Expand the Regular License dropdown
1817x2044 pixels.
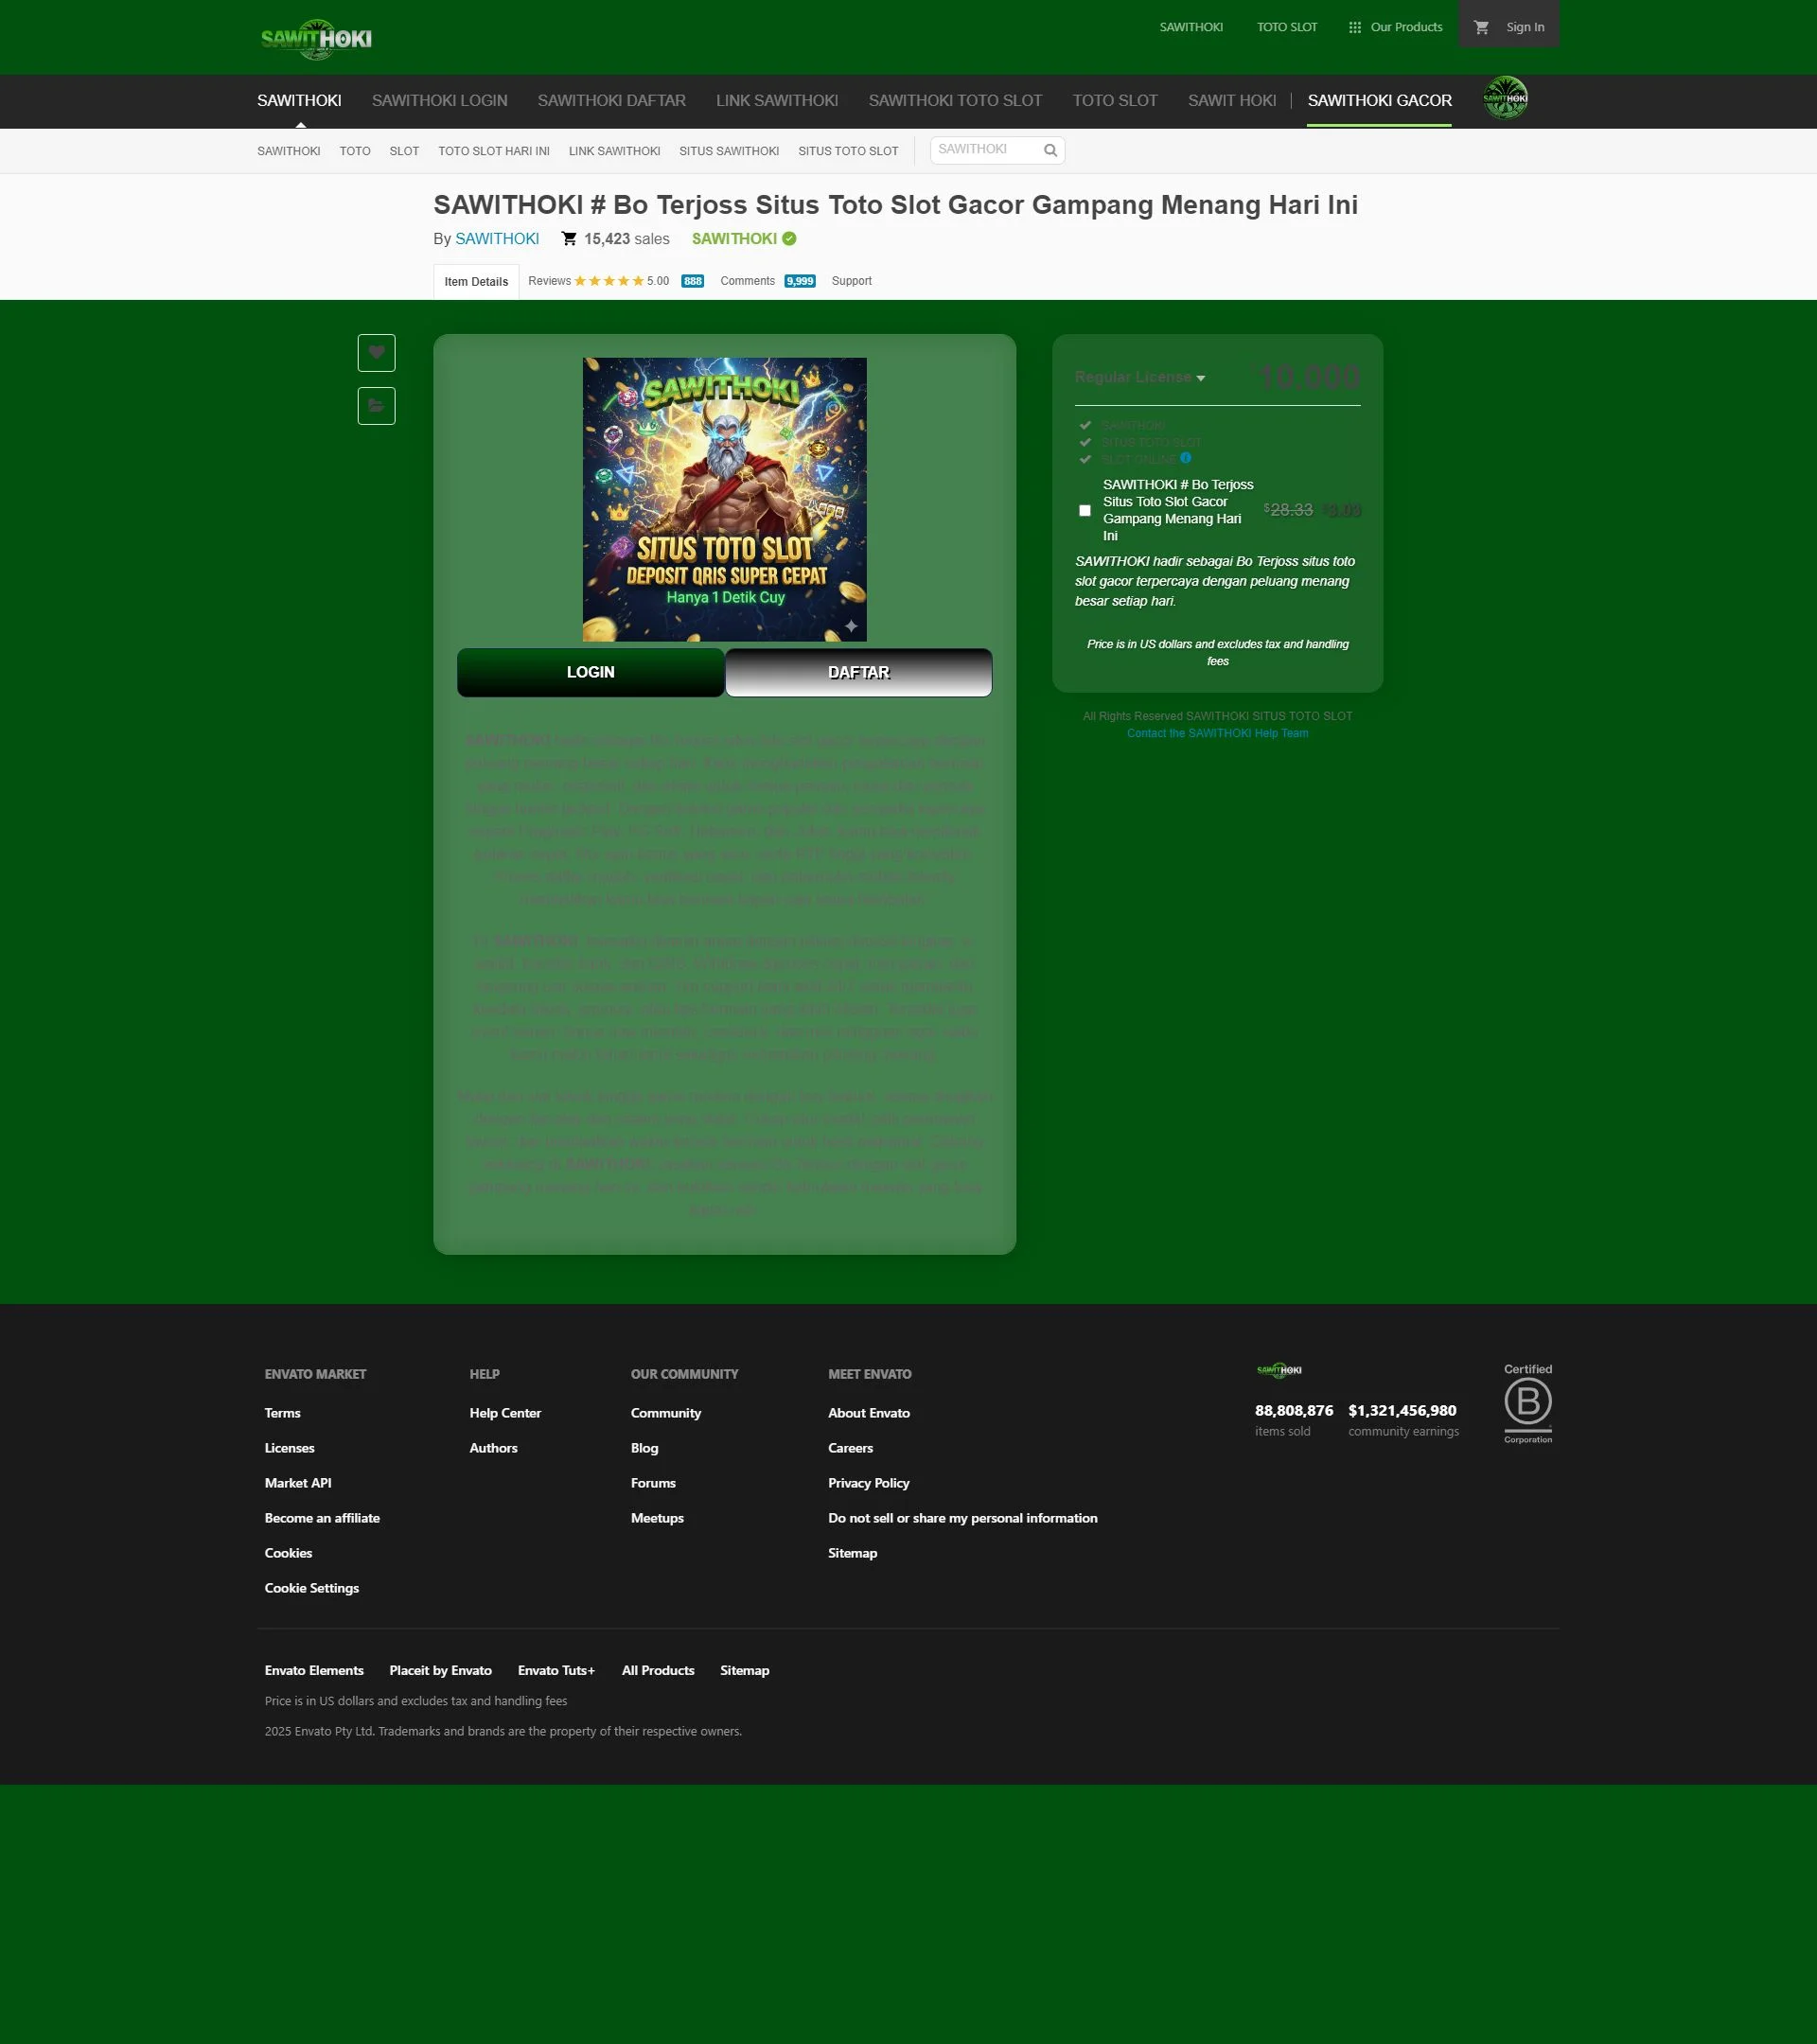pyautogui.click(x=1140, y=377)
